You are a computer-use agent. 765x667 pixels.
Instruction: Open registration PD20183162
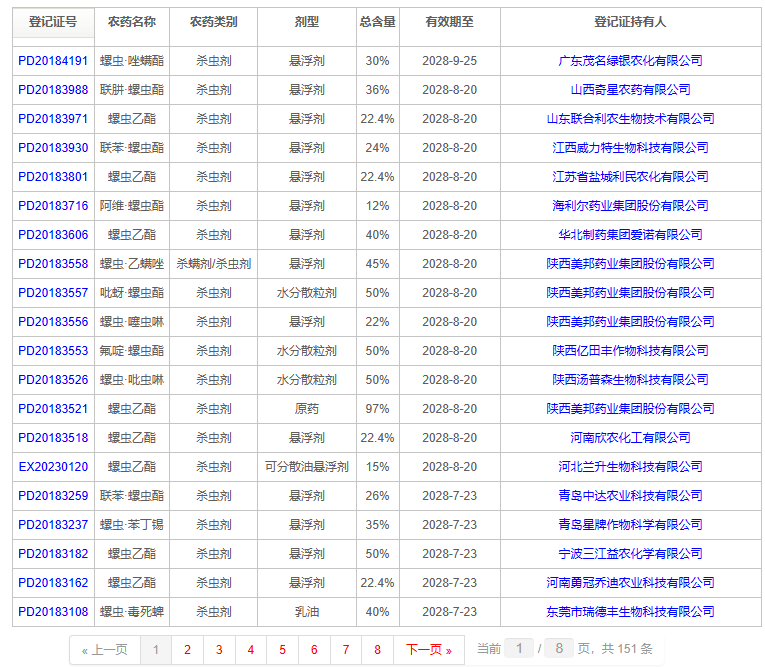coord(53,583)
